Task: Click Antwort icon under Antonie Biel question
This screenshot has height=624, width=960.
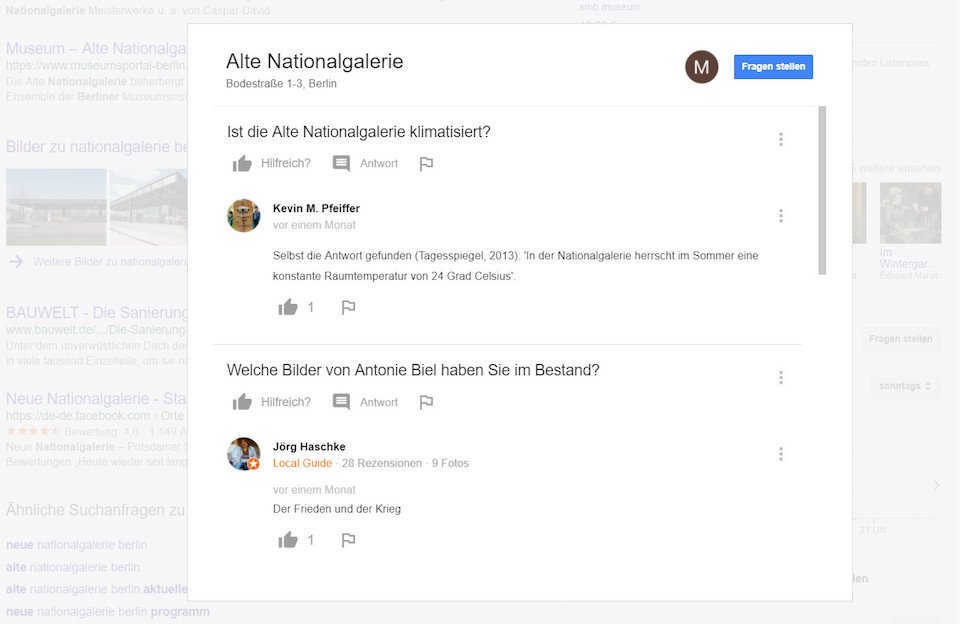Action: point(341,402)
